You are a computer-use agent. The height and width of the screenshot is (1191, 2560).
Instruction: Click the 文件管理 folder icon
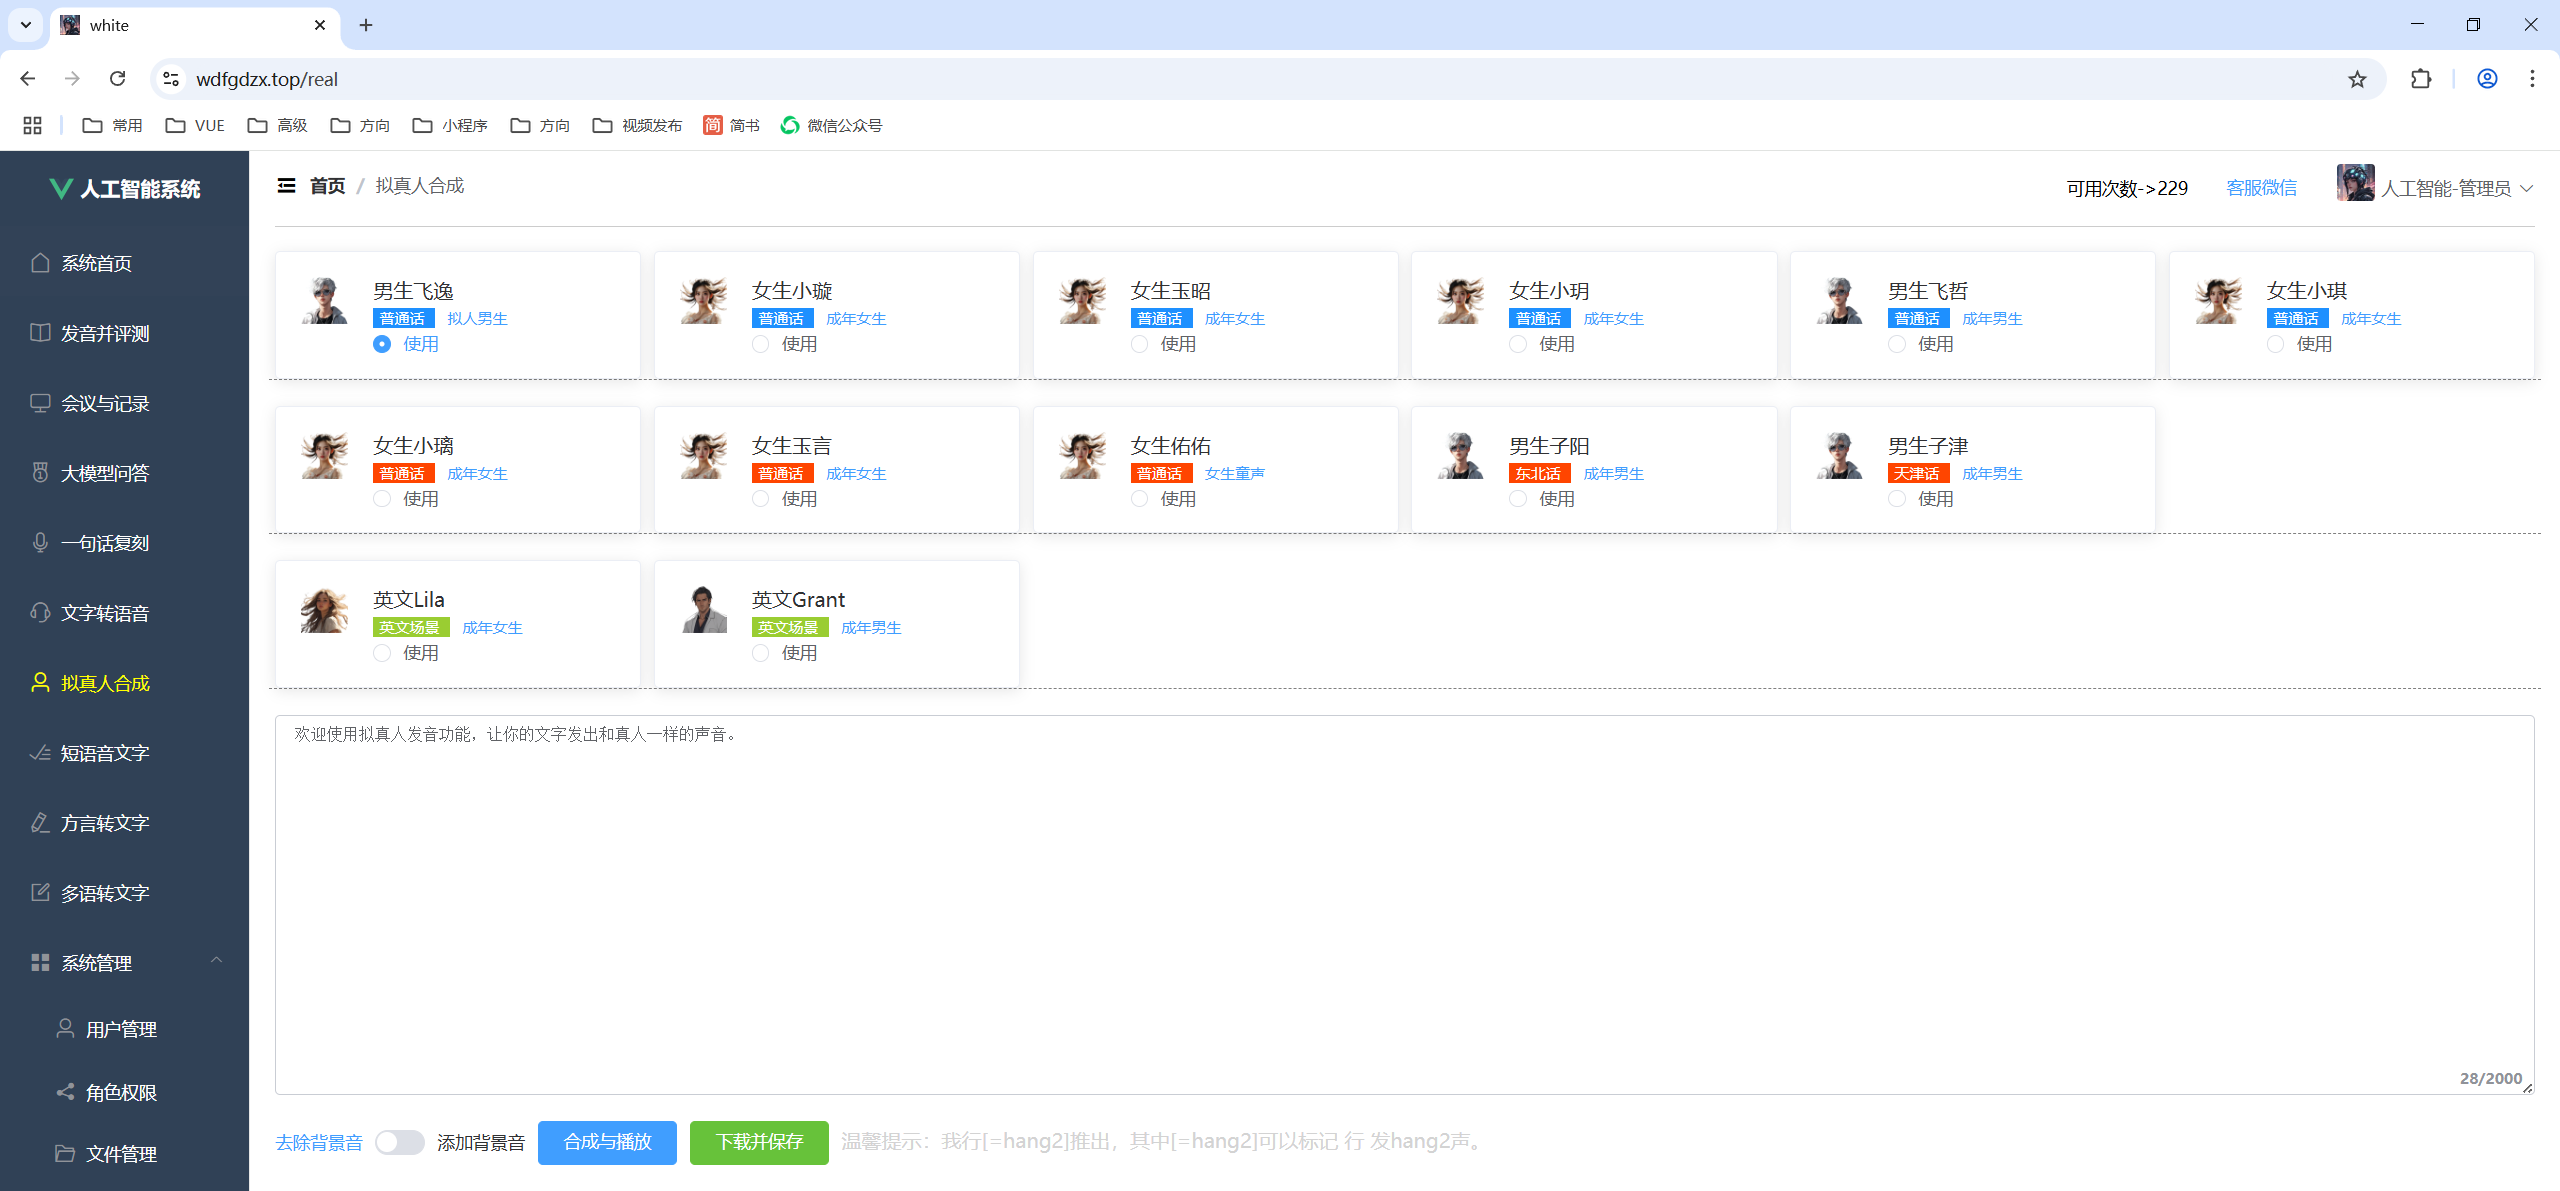coord(65,1154)
